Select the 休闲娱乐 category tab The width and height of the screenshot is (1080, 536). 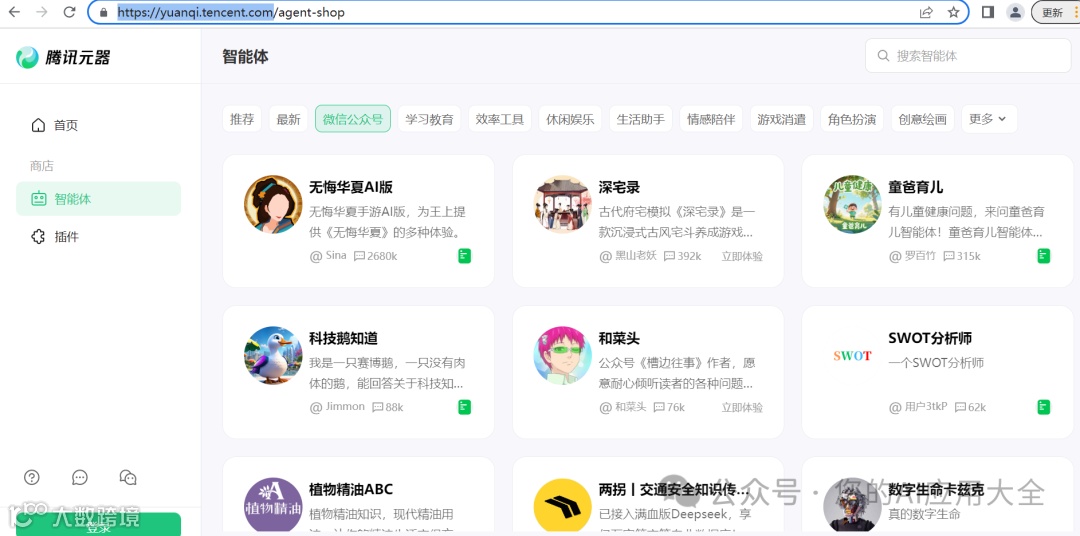tap(570, 119)
